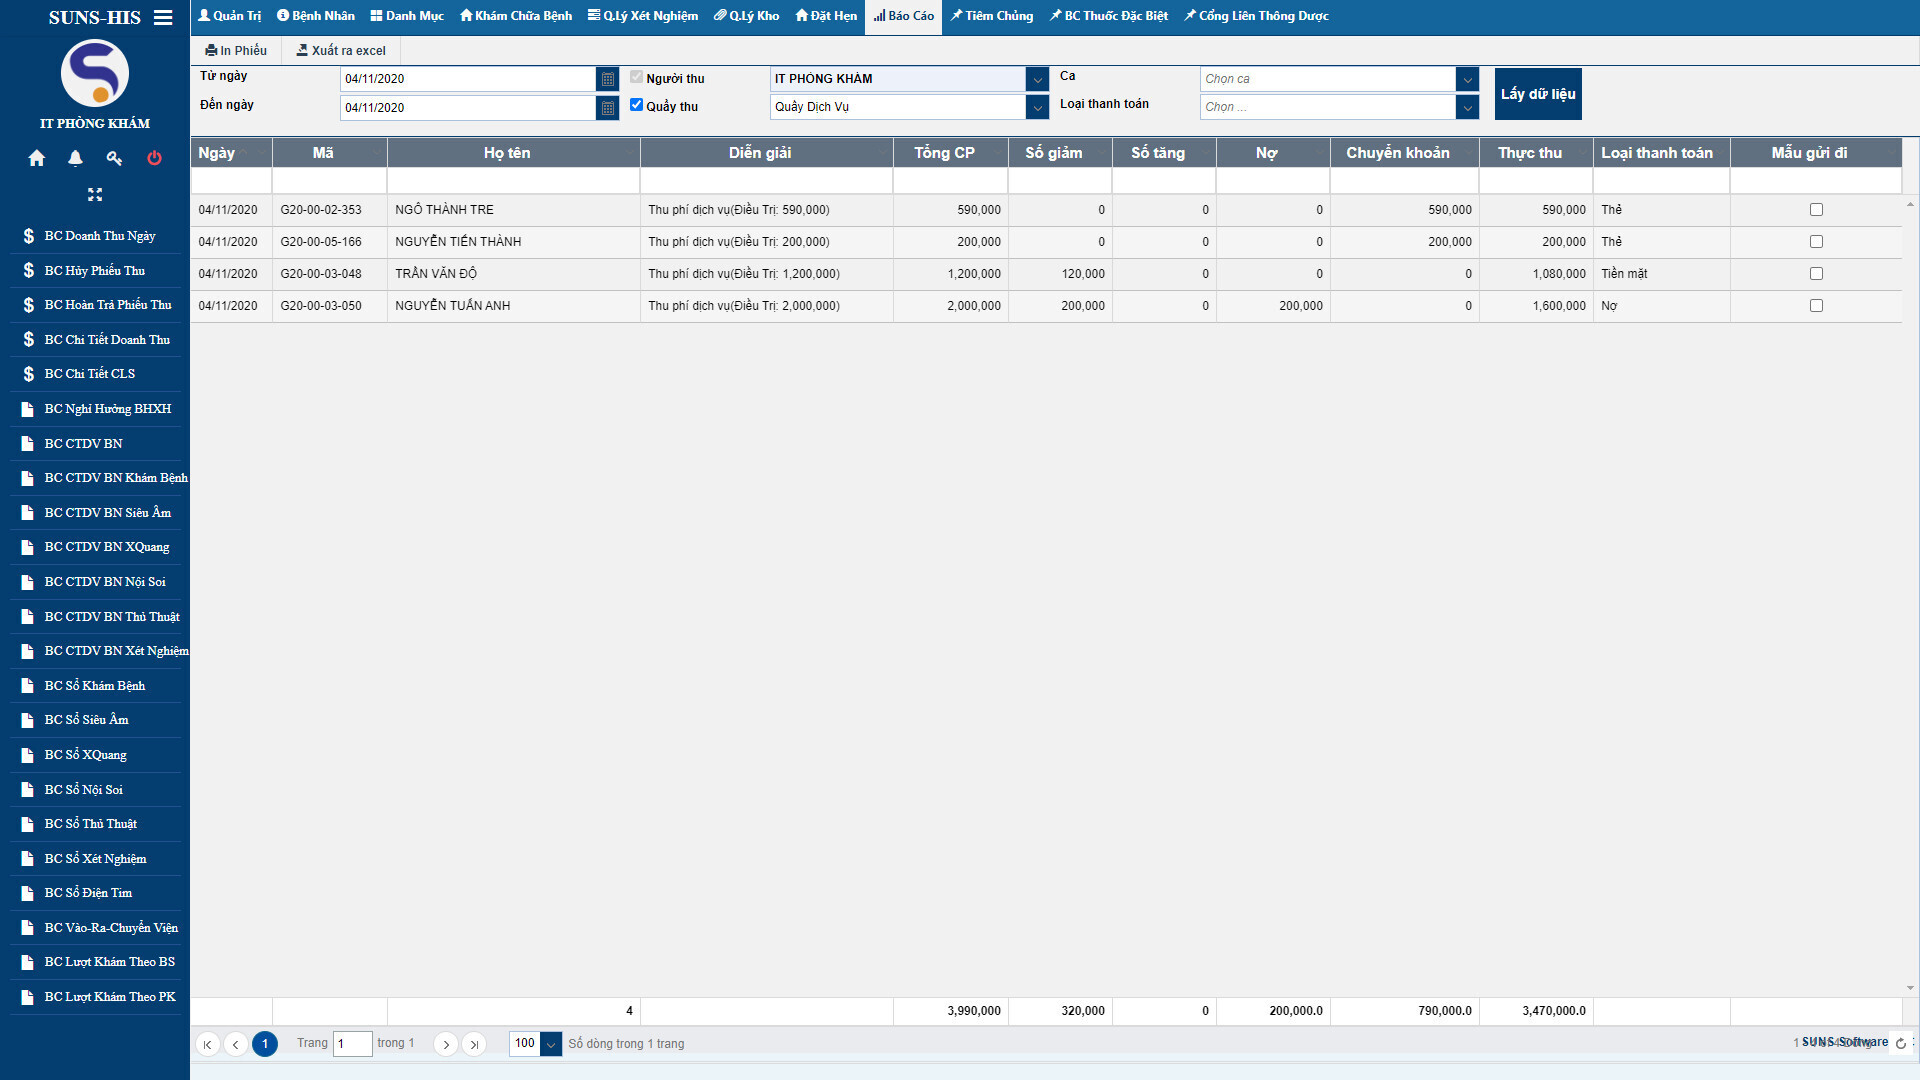Toggle the Quầy thu checkbox
The image size is (1920, 1080).
[x=636, y=105]
